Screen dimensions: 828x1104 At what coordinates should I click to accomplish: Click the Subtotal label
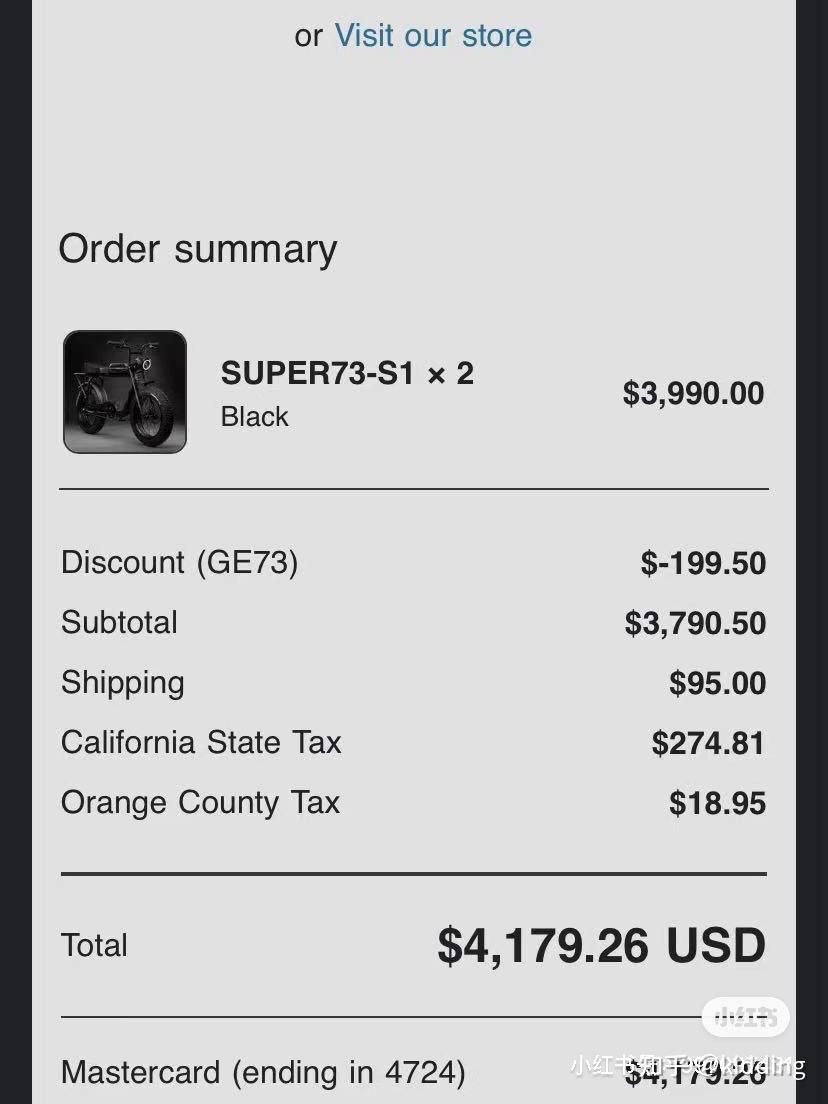119,622
